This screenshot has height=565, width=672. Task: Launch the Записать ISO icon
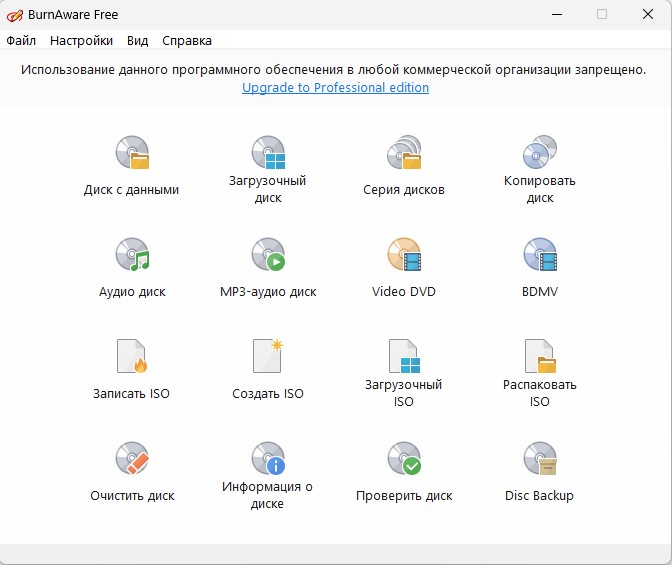pos(132,356)
